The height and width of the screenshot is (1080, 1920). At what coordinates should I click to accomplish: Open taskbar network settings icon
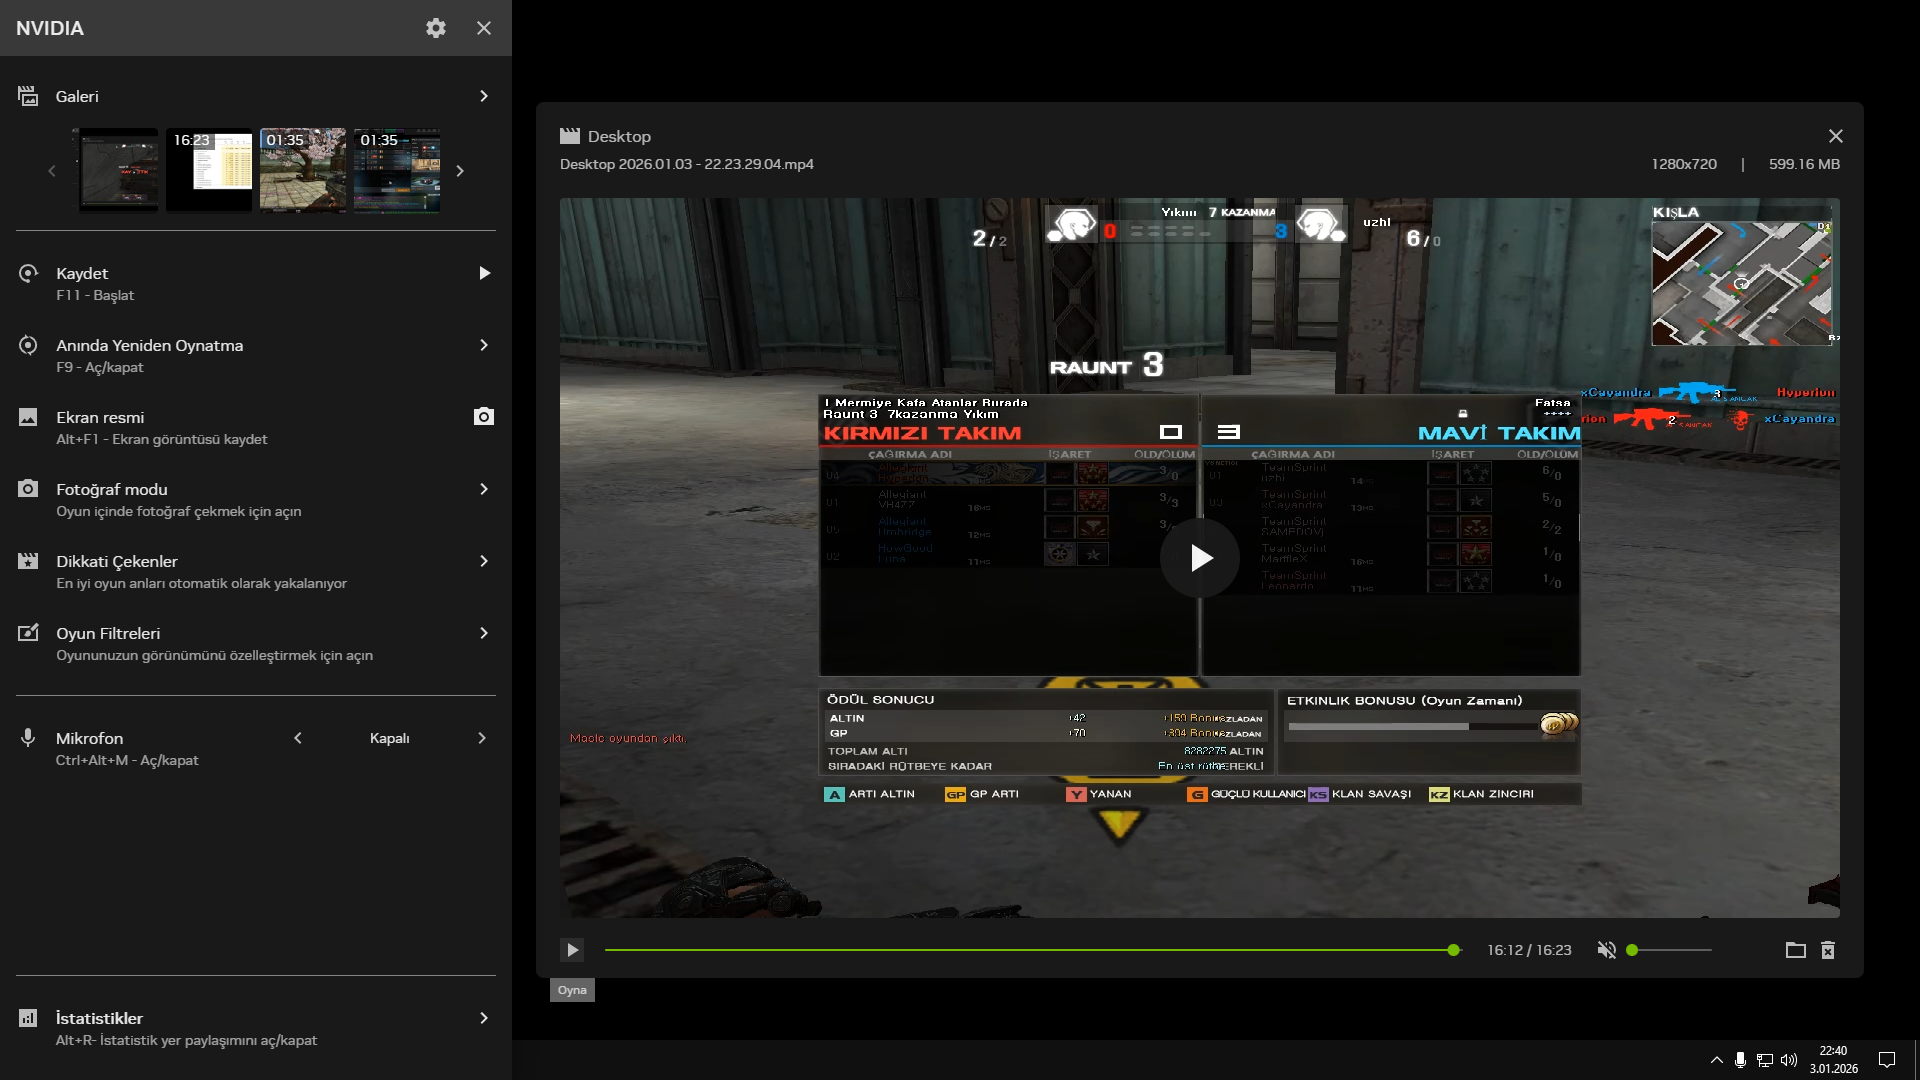point(1765,1060)
